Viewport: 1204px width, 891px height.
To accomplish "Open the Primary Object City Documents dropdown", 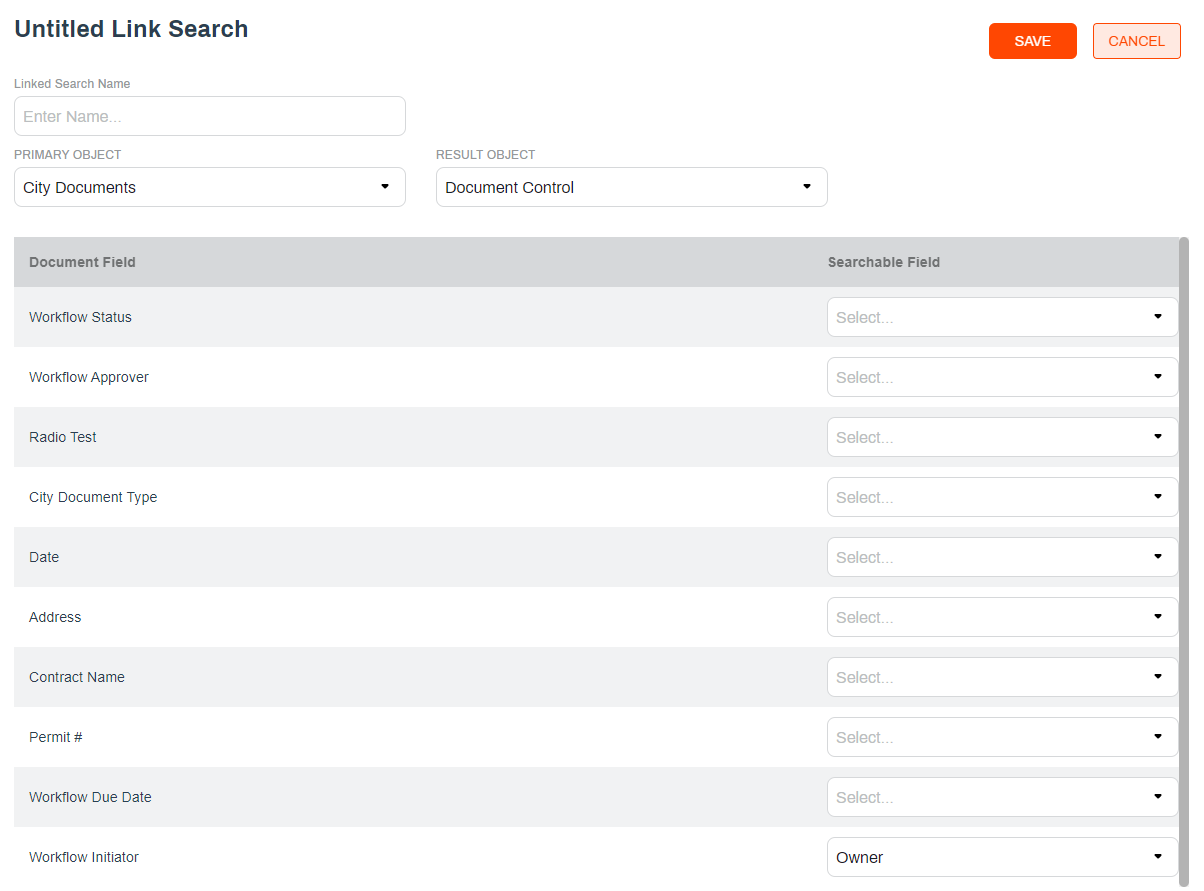I will pyautogui.click(x=210, y=187).
